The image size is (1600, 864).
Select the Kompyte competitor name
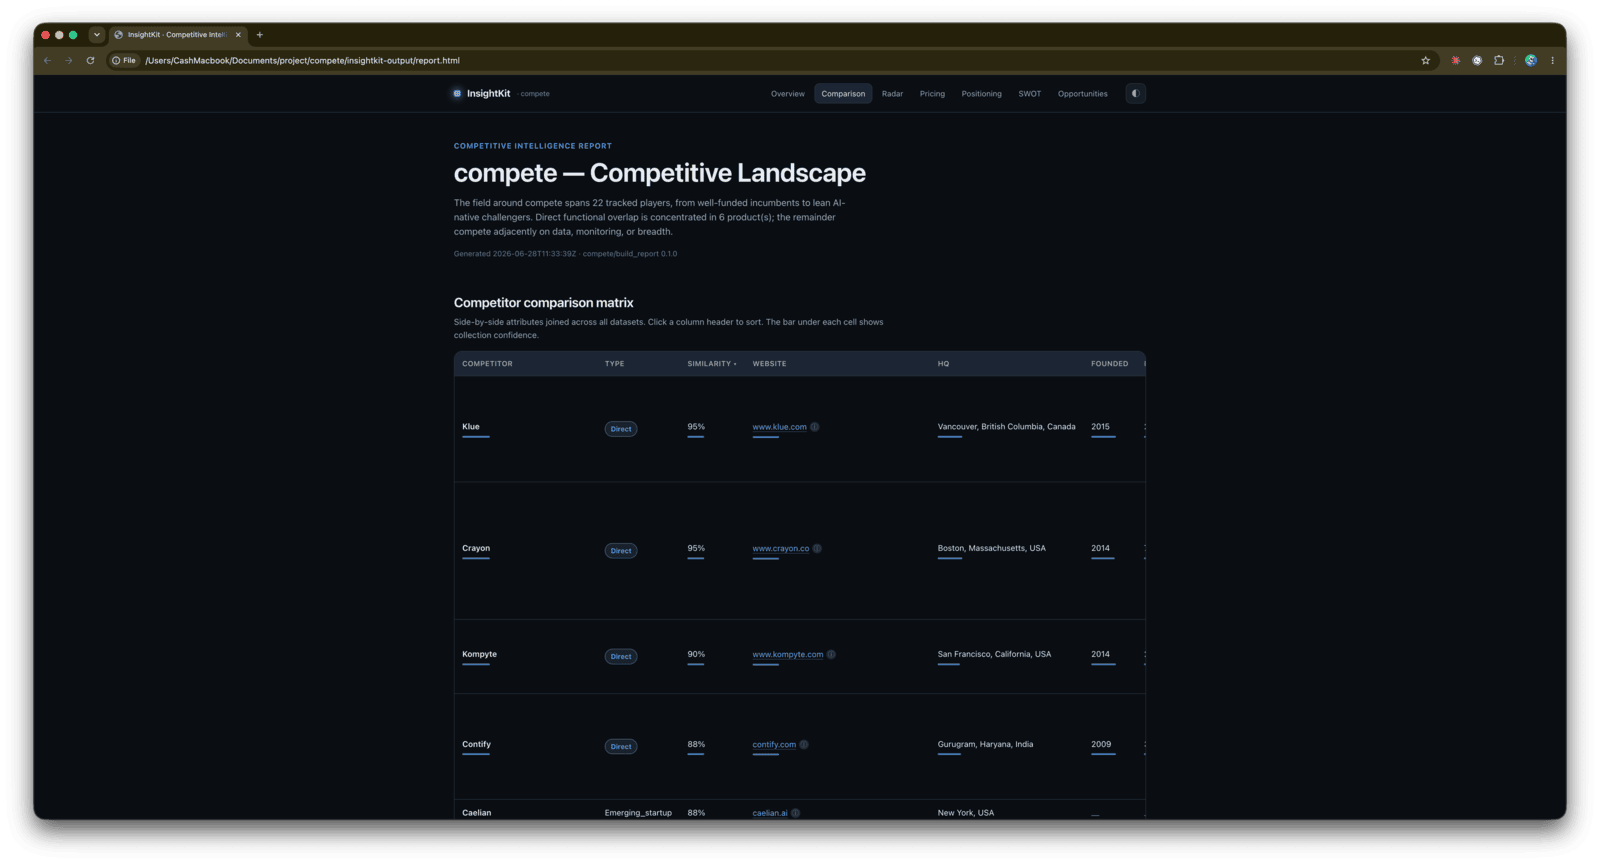pyautogui.click(x=479, y=655)
